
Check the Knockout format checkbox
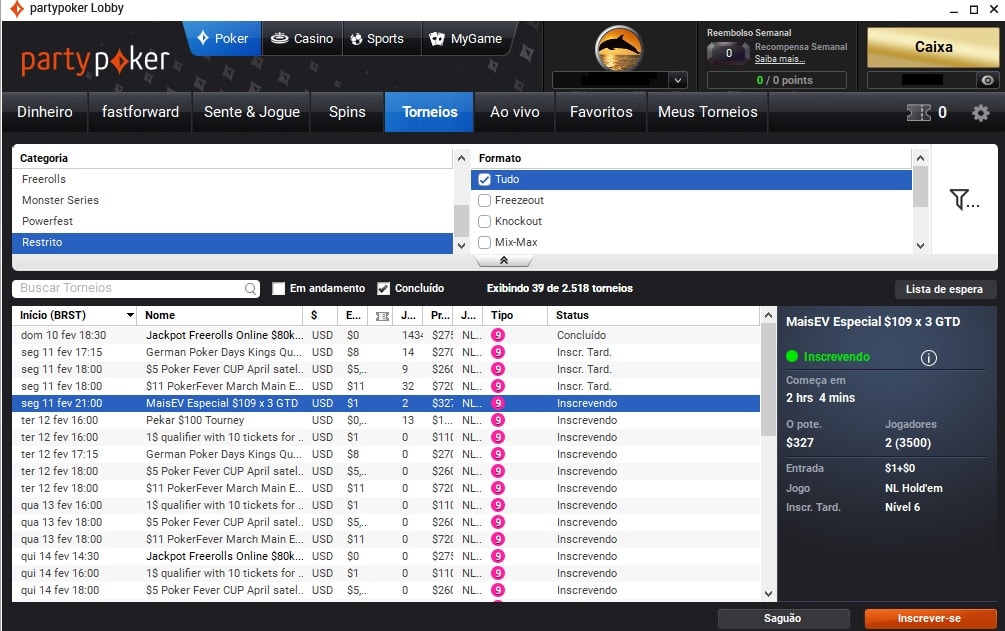tap(485, 221)
